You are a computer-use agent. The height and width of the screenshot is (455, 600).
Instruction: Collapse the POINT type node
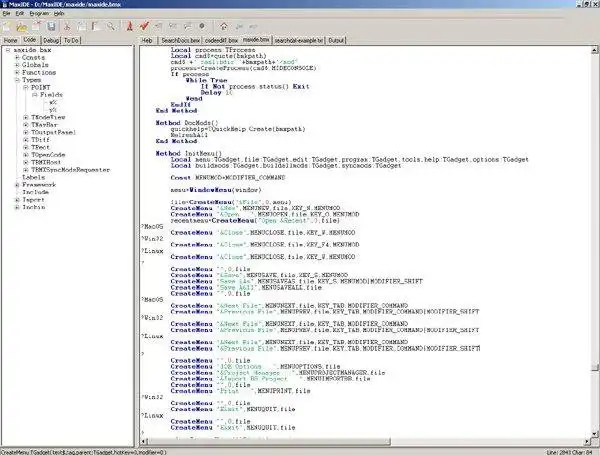coord(26,87)
